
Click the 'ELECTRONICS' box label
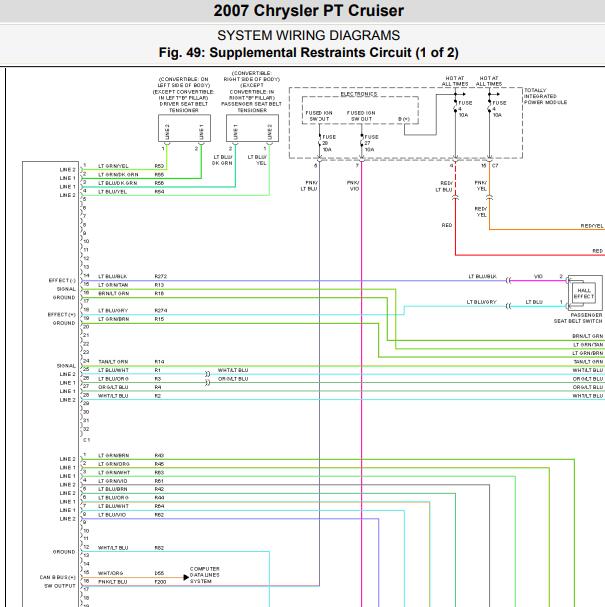[359, 94]
